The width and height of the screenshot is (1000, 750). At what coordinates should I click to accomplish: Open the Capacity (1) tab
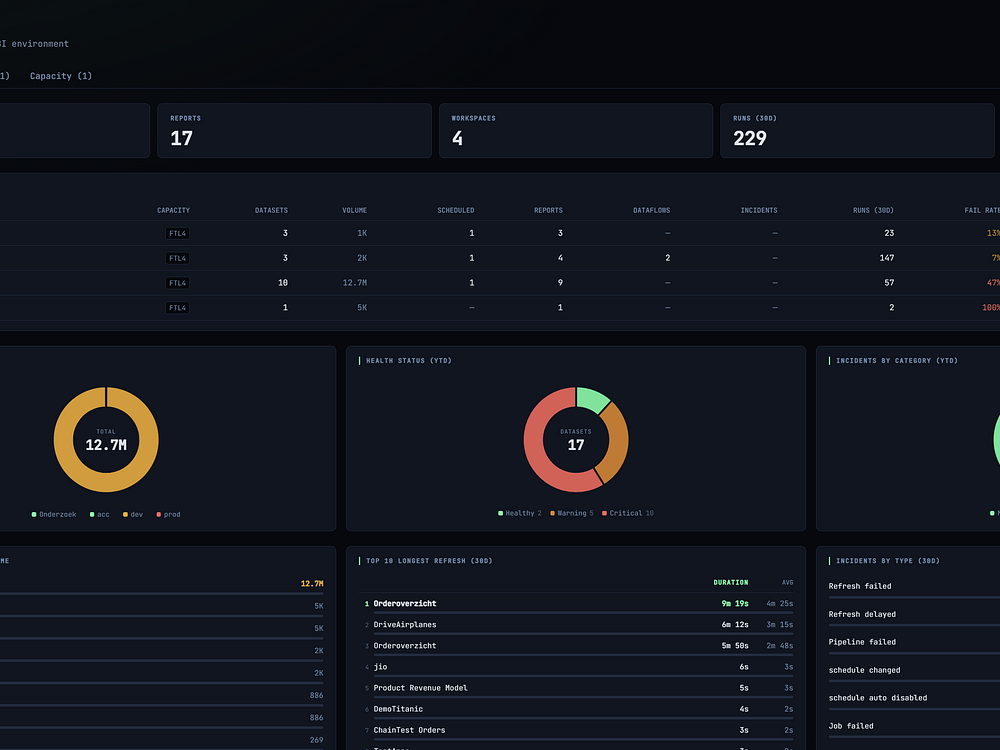(61, 76)
